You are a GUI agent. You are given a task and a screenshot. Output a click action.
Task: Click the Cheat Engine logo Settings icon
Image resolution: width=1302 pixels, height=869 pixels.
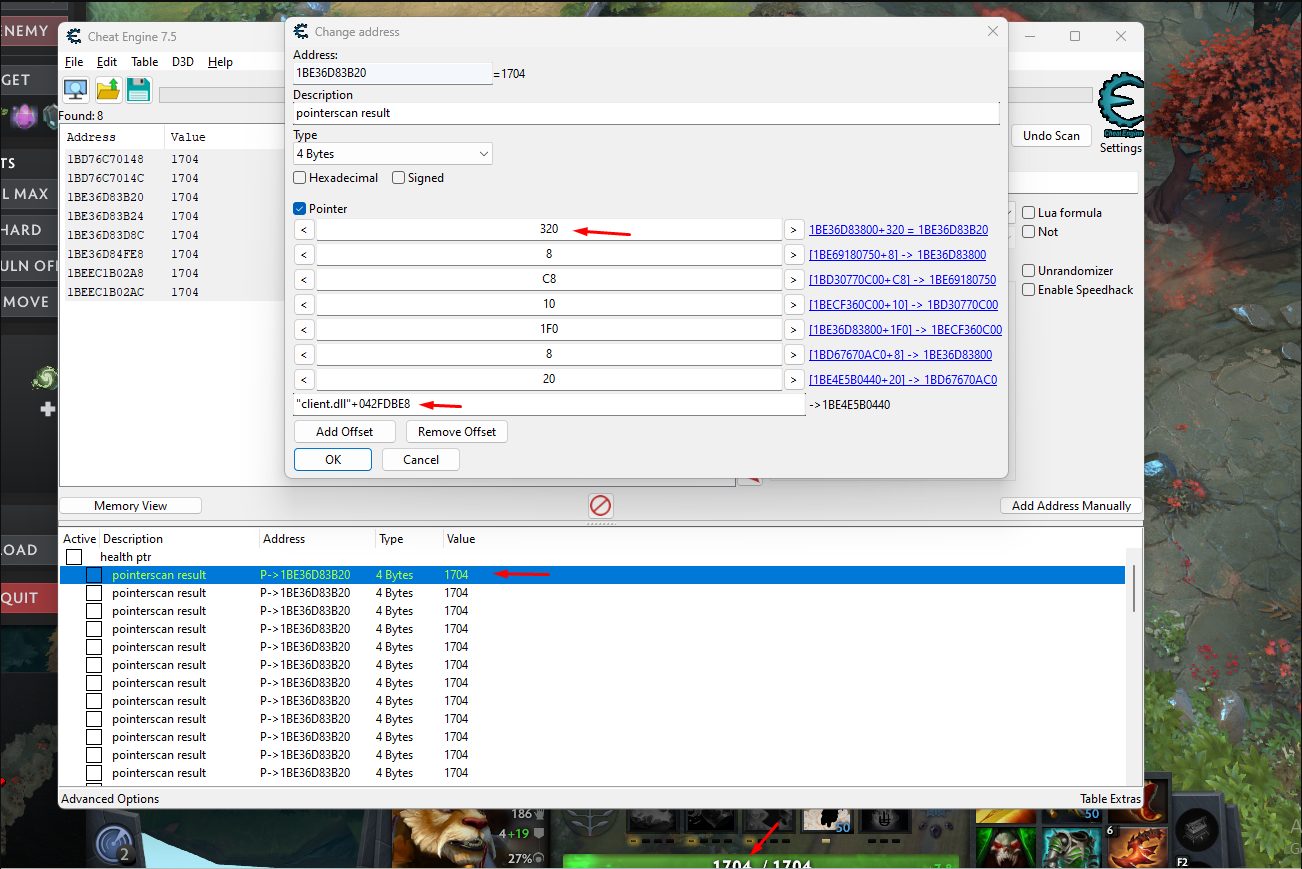[1121, 106]
